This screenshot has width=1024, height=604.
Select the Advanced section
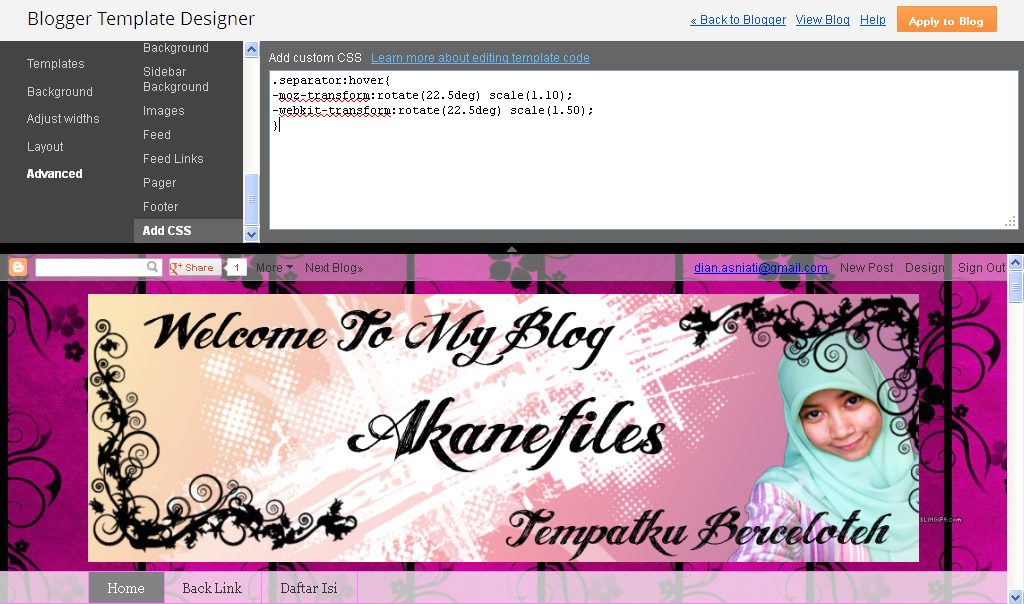click(x=54, y=174)
